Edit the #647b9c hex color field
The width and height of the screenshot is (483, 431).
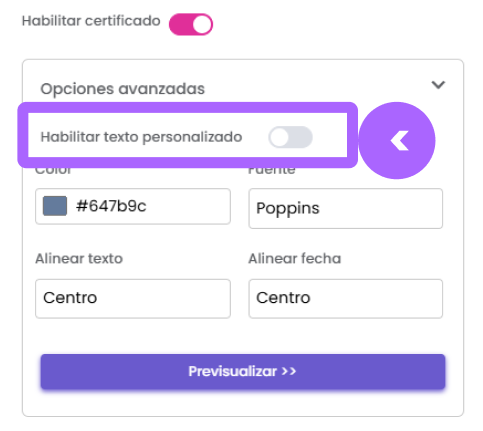133,206
